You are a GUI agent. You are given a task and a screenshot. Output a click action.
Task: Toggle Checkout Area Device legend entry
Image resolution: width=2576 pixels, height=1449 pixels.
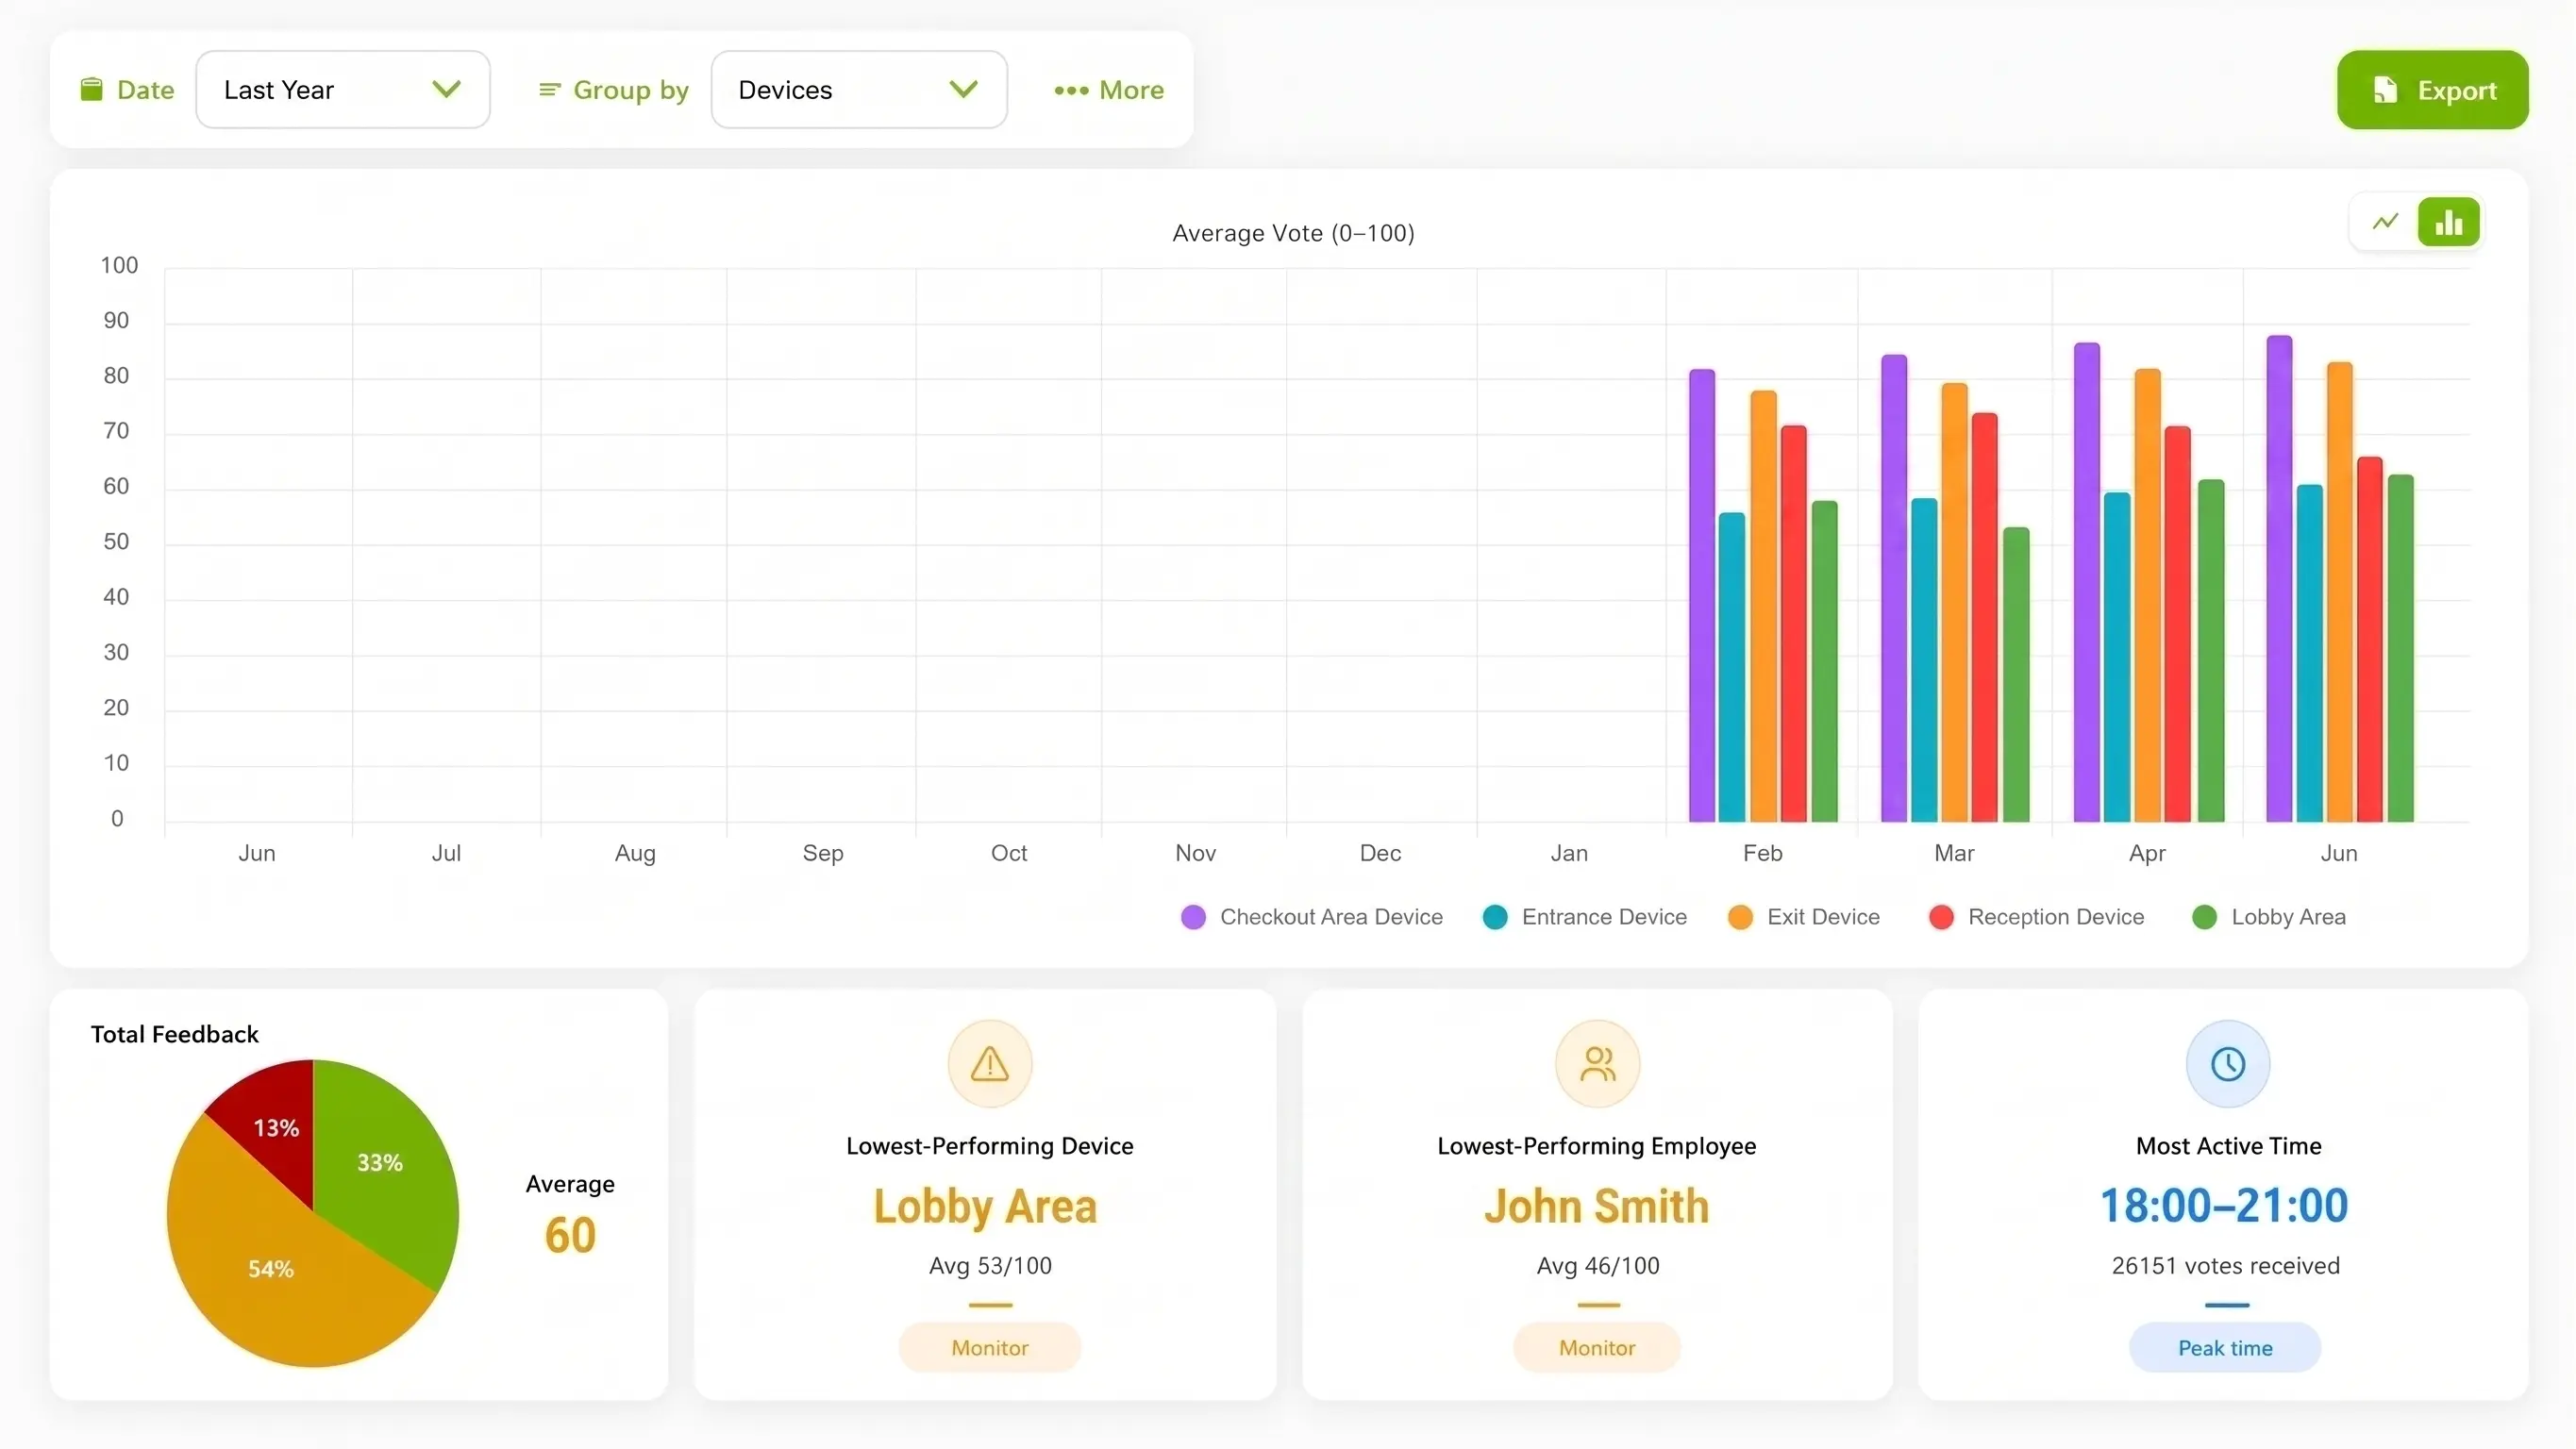tap(1312, 917)
